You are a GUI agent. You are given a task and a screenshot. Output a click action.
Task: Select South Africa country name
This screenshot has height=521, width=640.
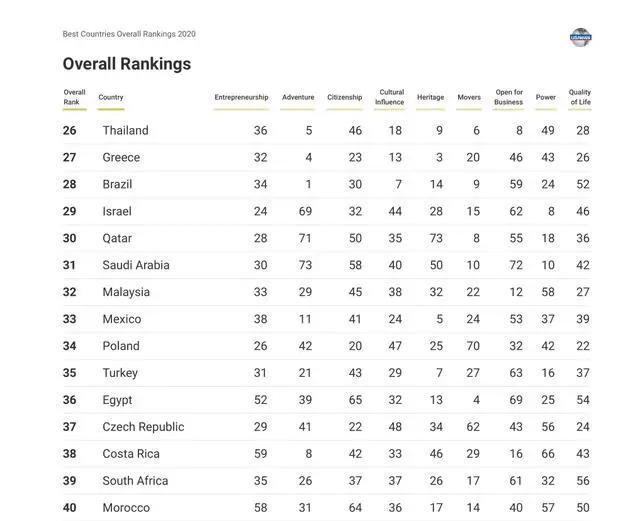point(135,481)
